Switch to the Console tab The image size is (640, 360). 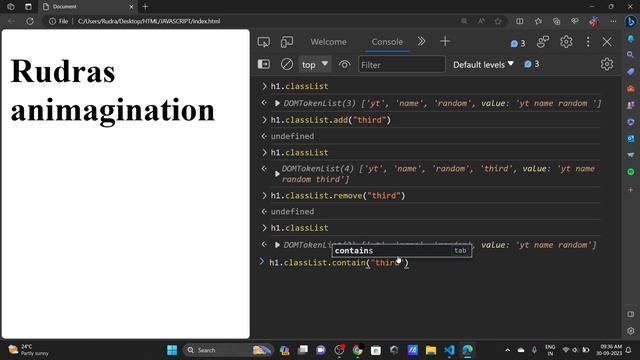pos(387,42)
